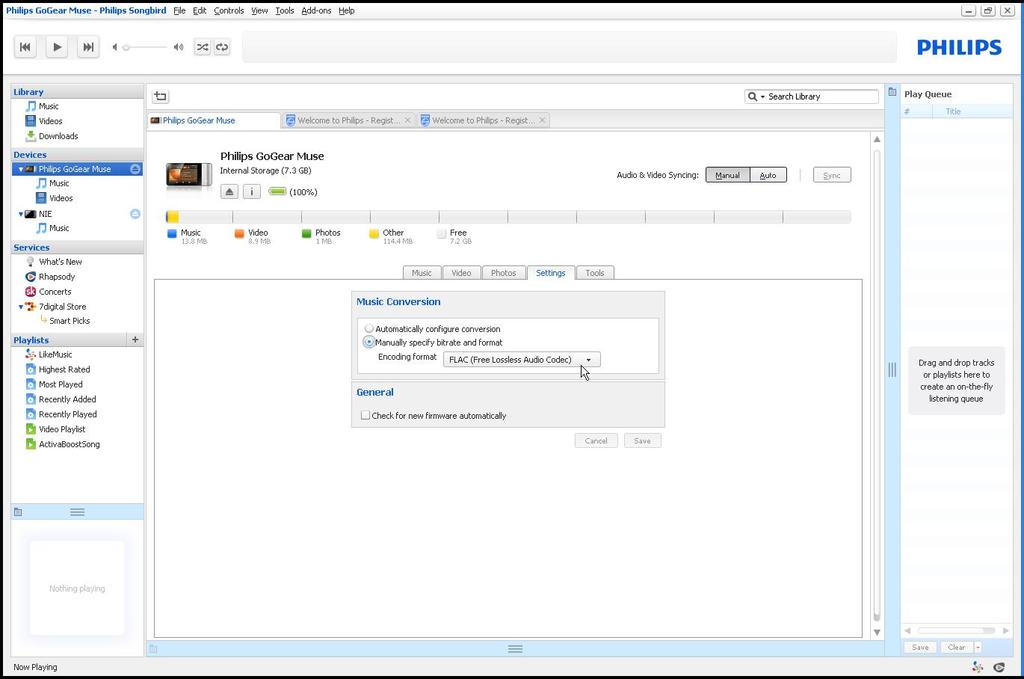Collapse the 7digital Store tree

(x=20, y=306)
